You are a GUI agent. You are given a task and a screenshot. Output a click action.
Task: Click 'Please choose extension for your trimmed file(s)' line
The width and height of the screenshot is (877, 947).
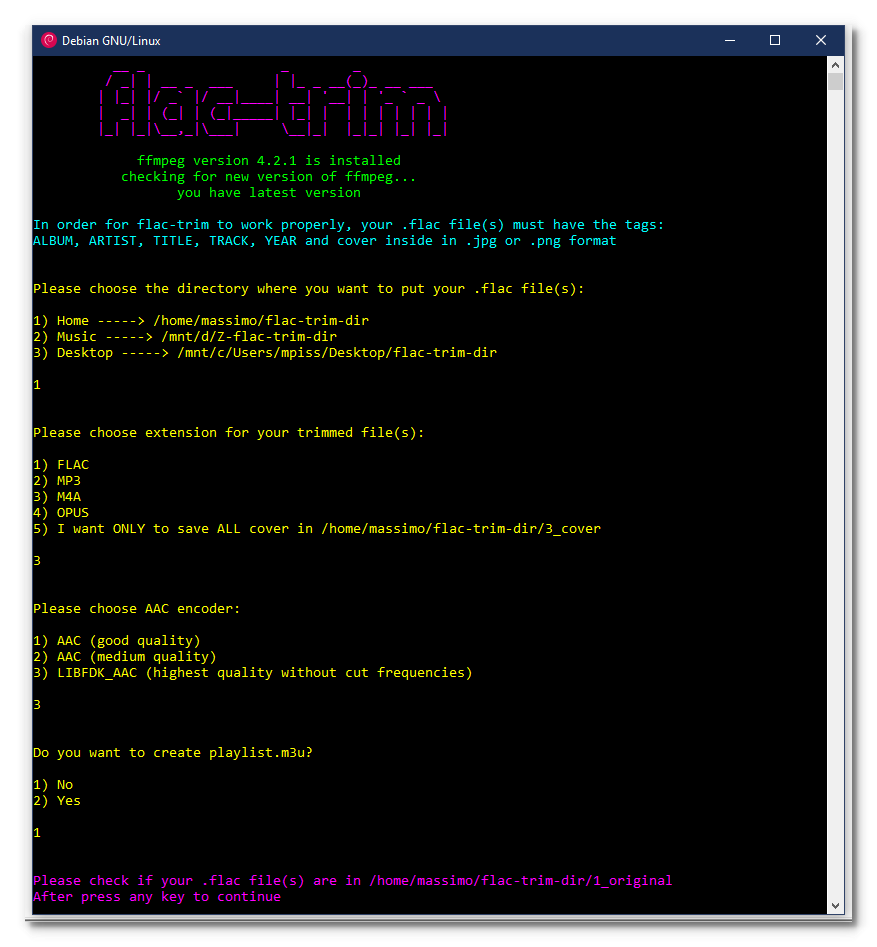[x=228, y=433]
